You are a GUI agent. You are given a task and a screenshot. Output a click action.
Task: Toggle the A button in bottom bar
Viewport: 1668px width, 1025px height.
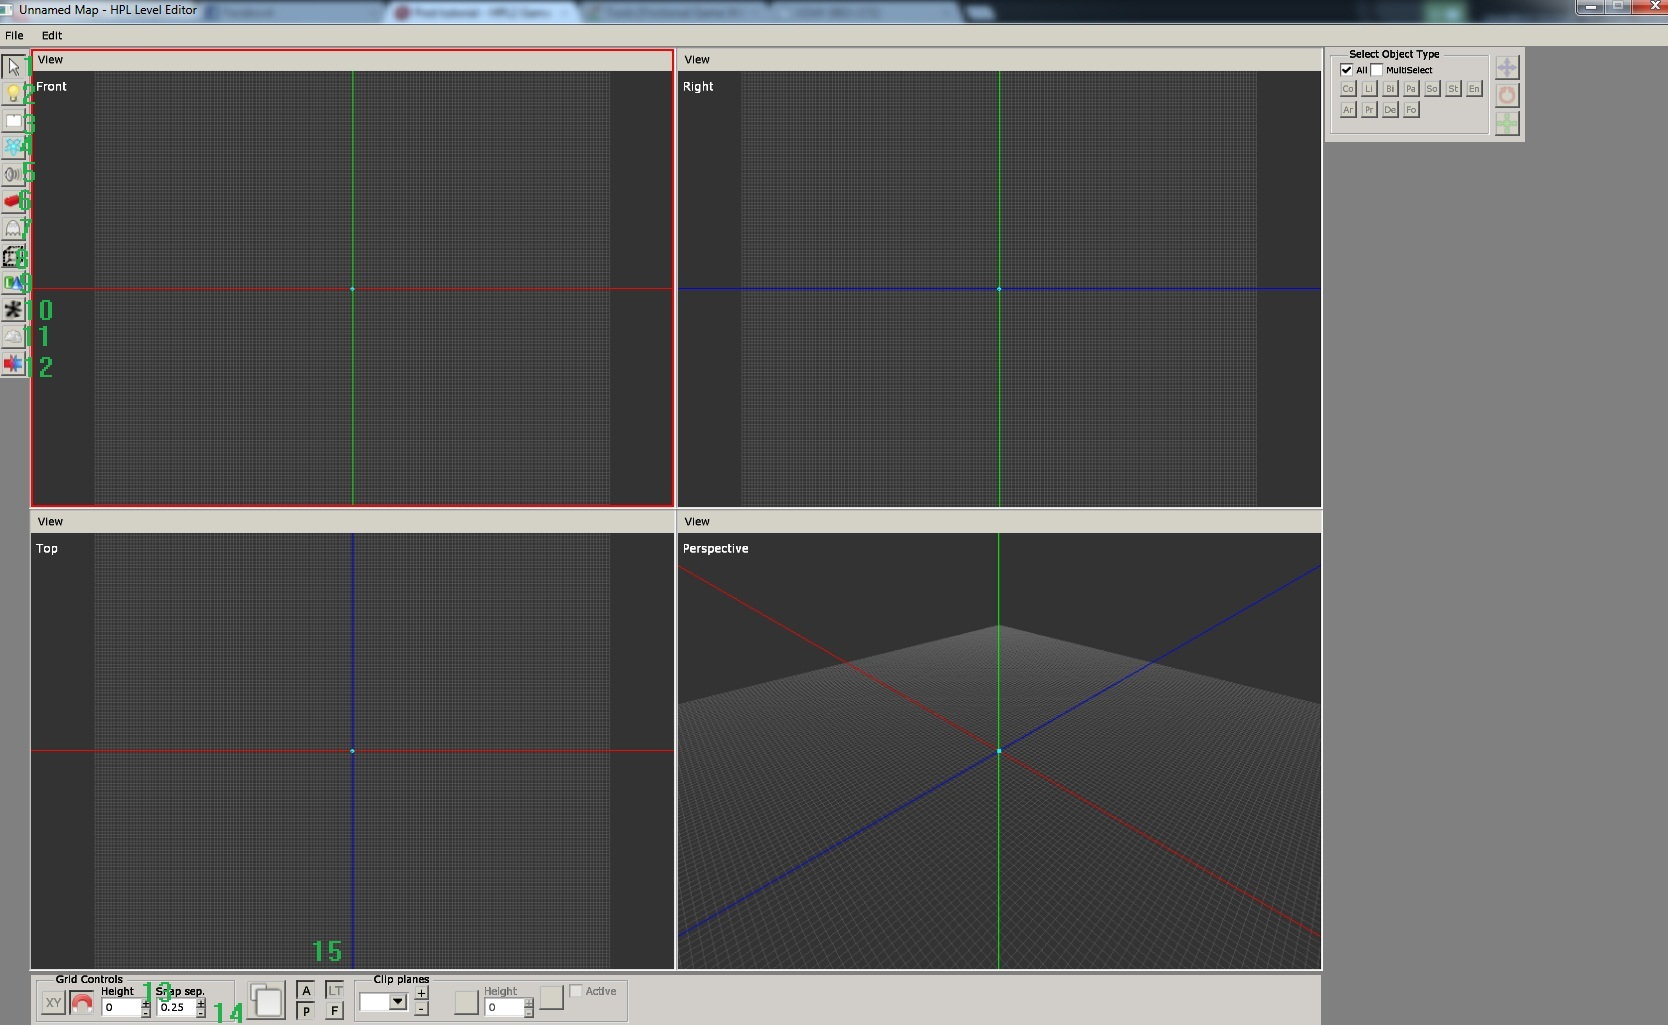point(306,990)
